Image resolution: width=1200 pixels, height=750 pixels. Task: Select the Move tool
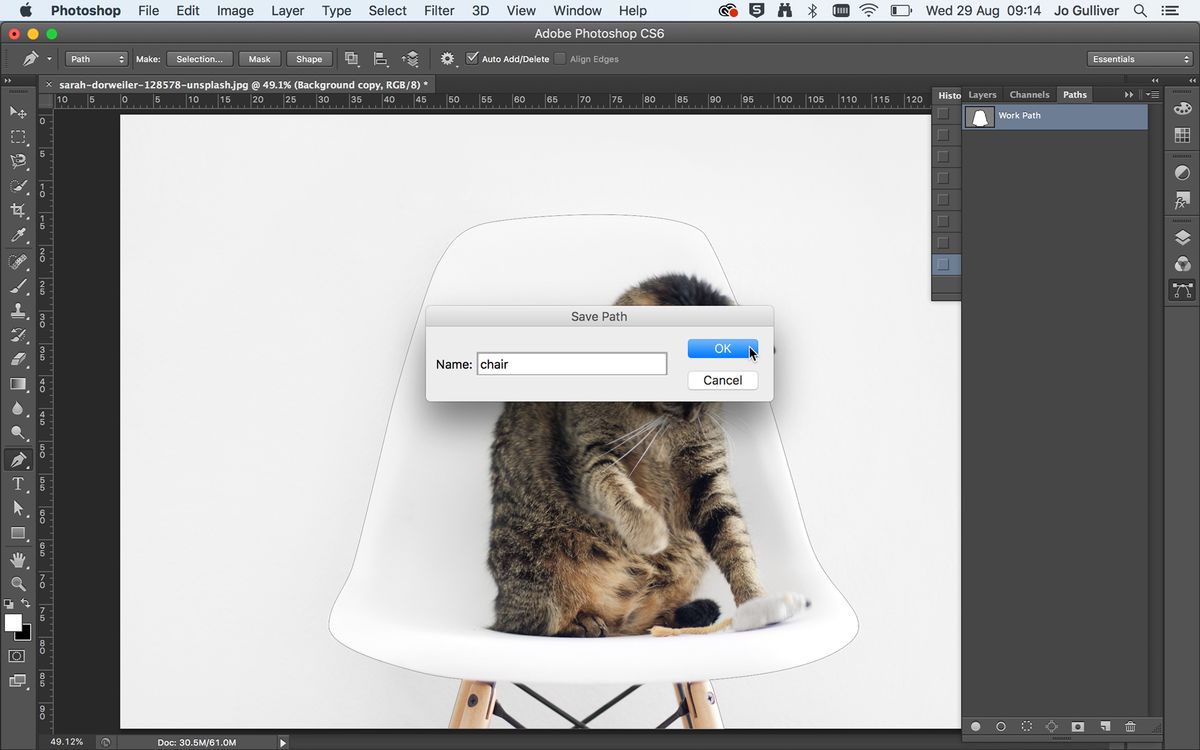[18, 112]
